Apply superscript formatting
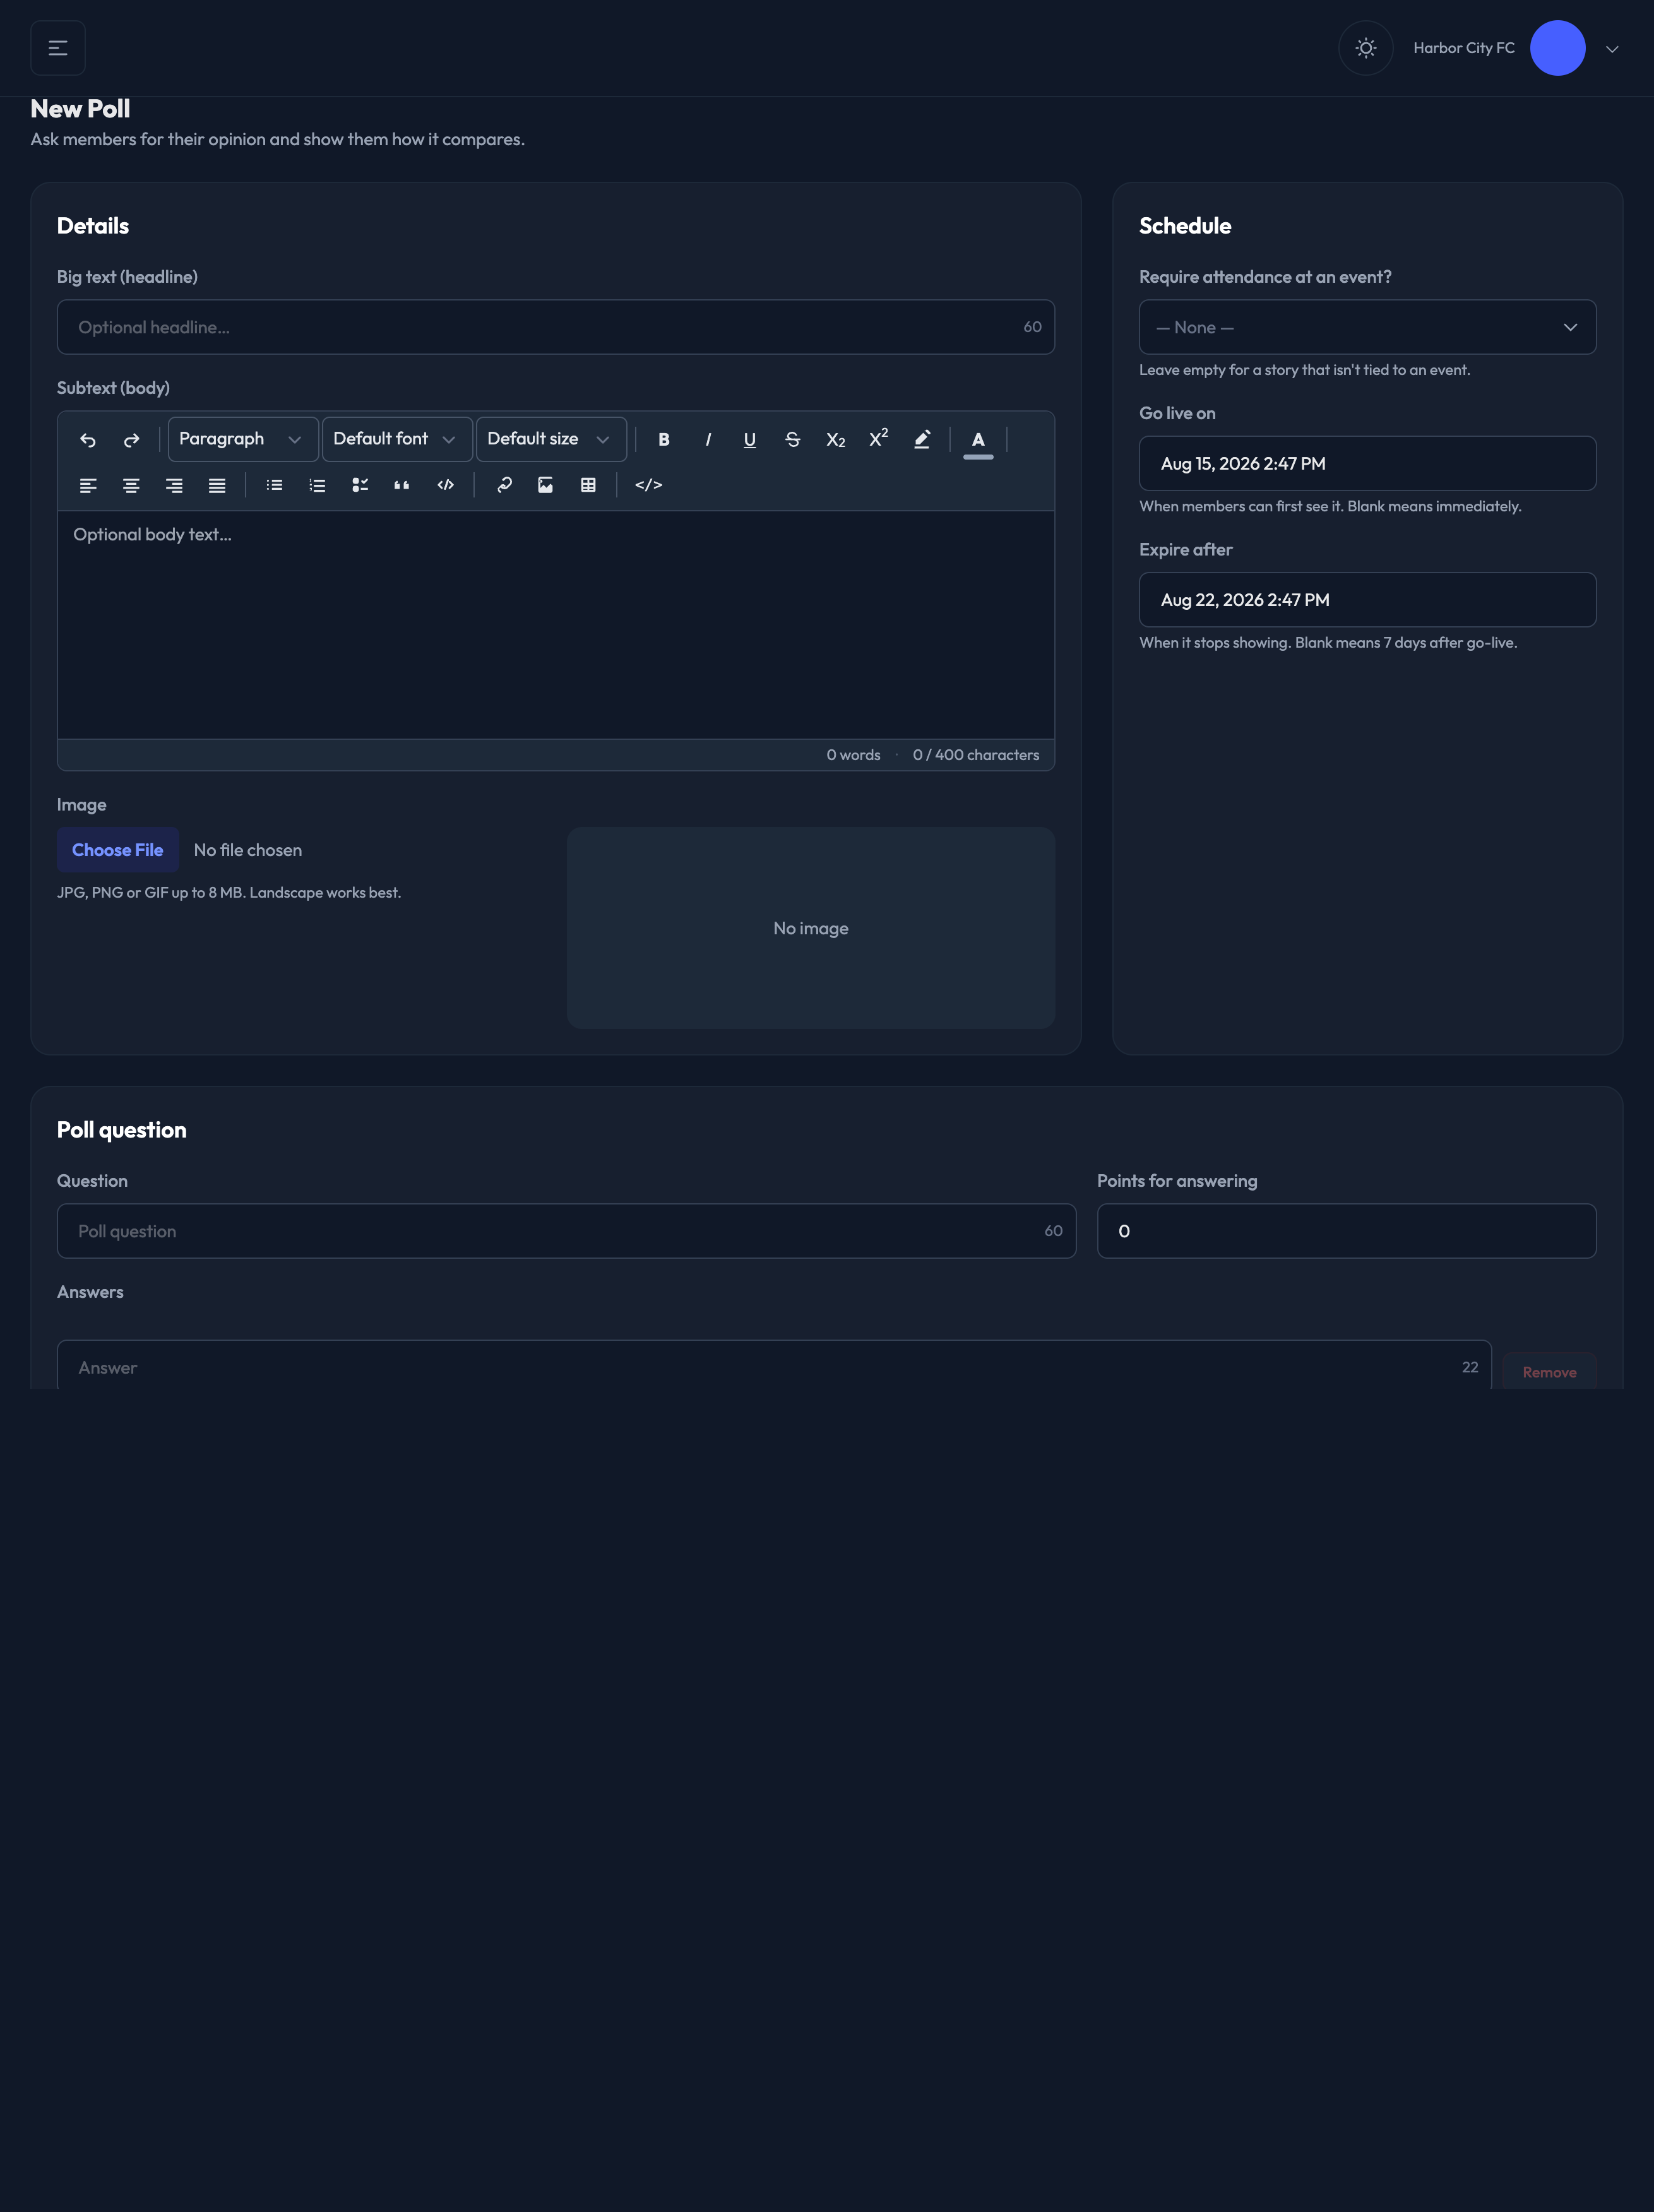Image resolution: width=1654 pixels, height=2212 pixels. pos(879,438)
